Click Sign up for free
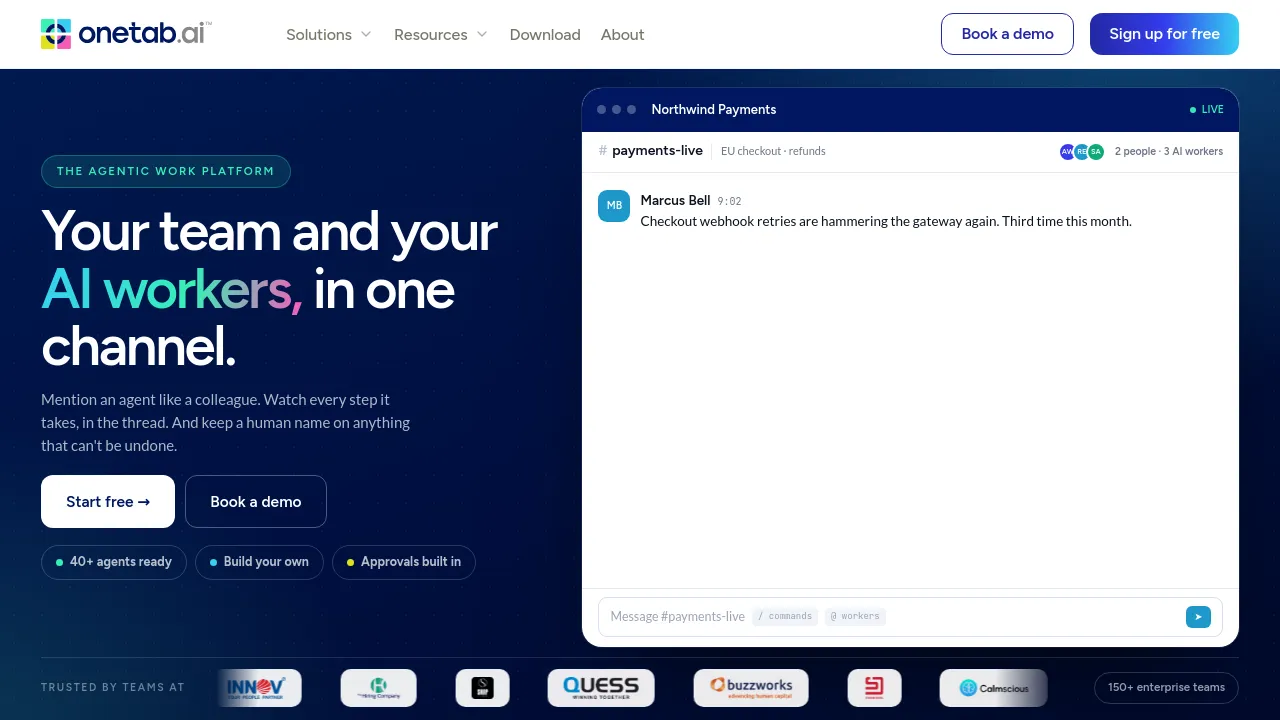 tap(1164, 34)
